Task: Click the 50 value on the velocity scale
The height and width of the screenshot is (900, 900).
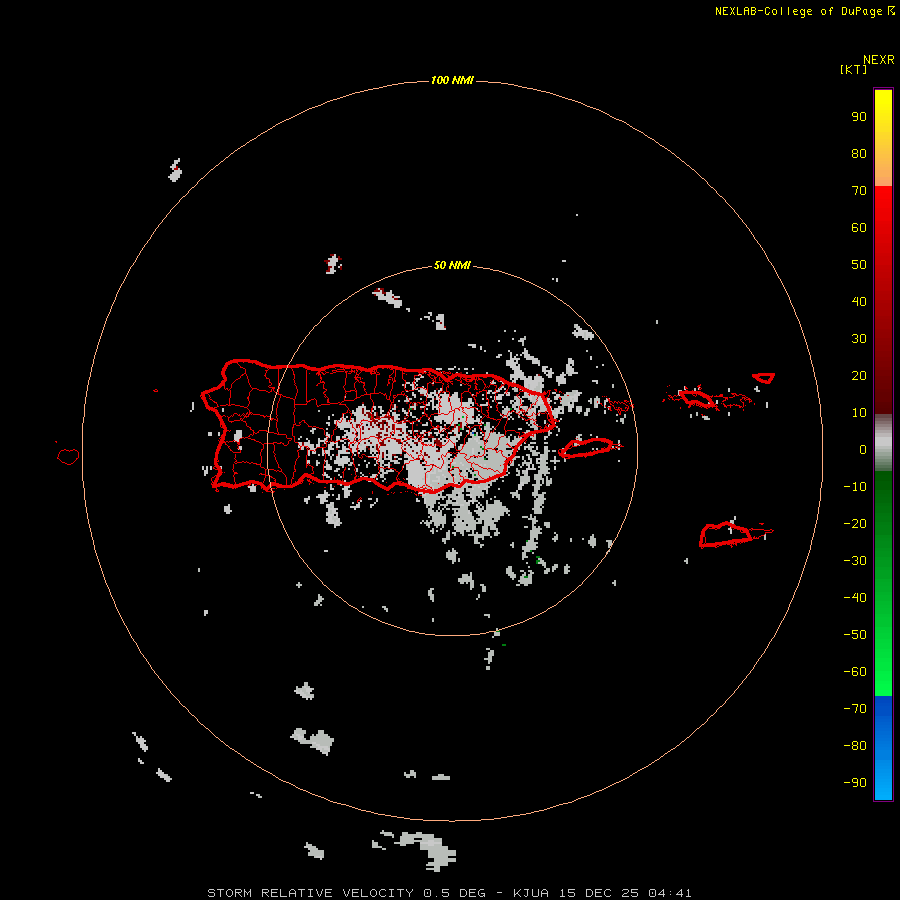Action: pyautogui.click(x=859, y=265)
